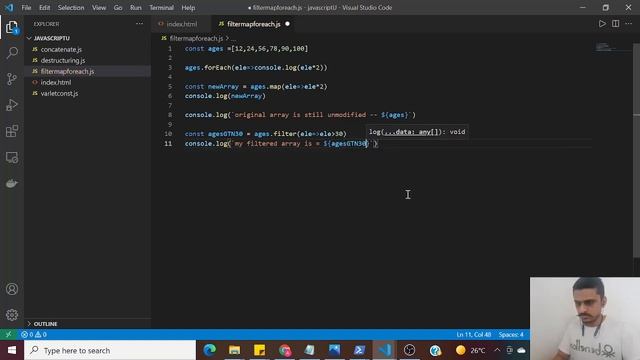Select the filtermapforeach.js editor tab

[253, 24]
